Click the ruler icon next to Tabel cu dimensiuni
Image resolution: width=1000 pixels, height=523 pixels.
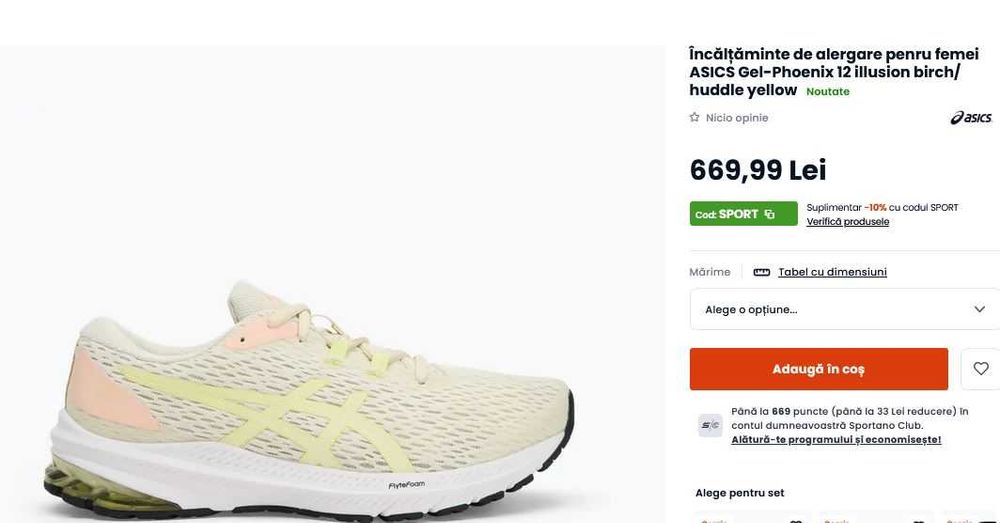[x=761, y=272]
